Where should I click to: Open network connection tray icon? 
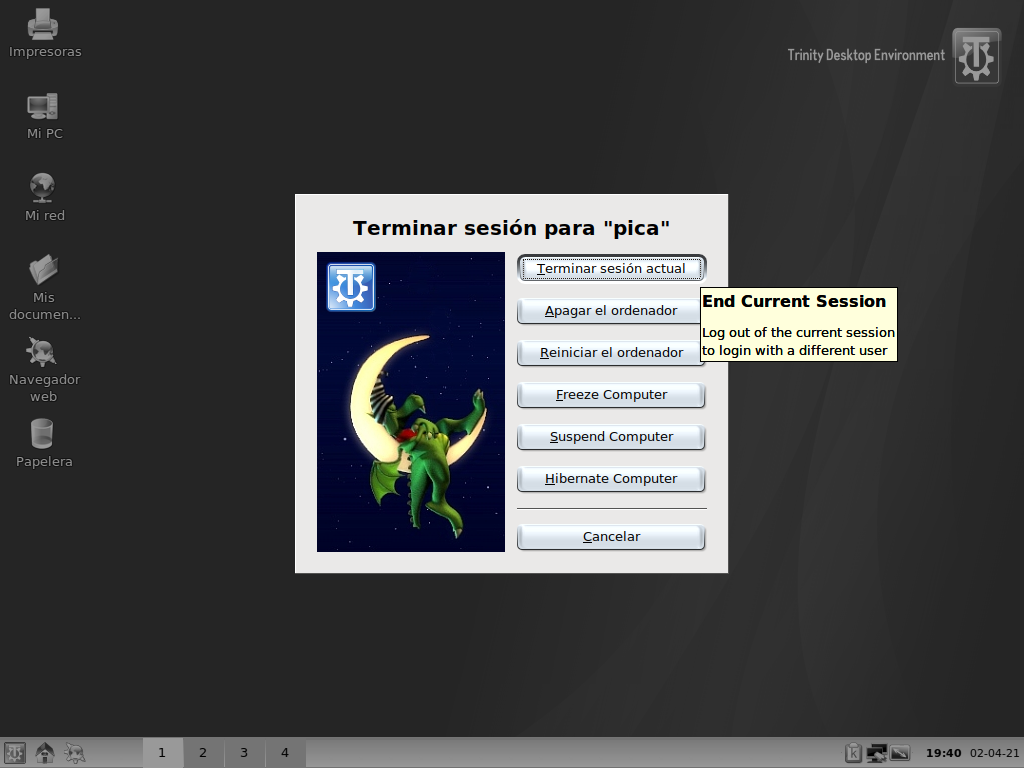(876, 753)
